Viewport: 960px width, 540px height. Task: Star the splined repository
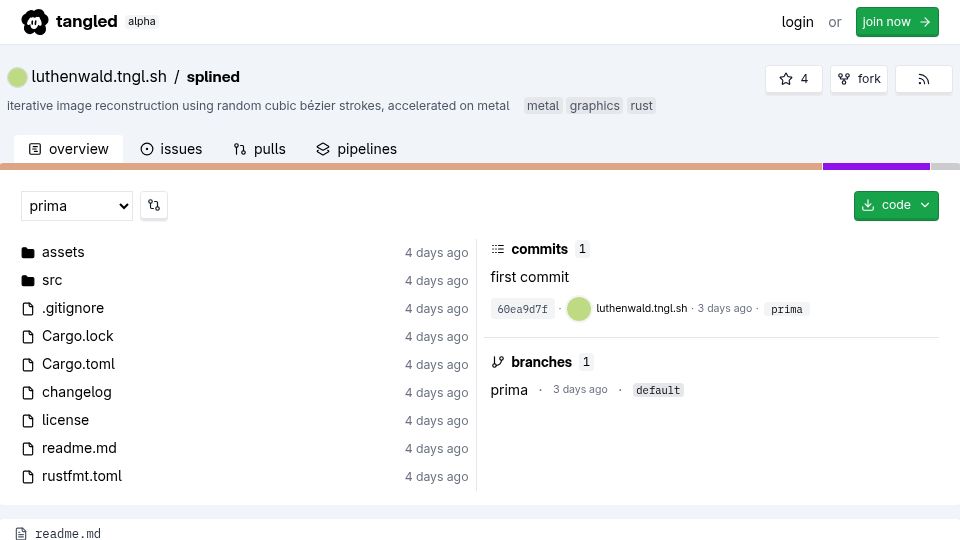click(x=793, y=79)
